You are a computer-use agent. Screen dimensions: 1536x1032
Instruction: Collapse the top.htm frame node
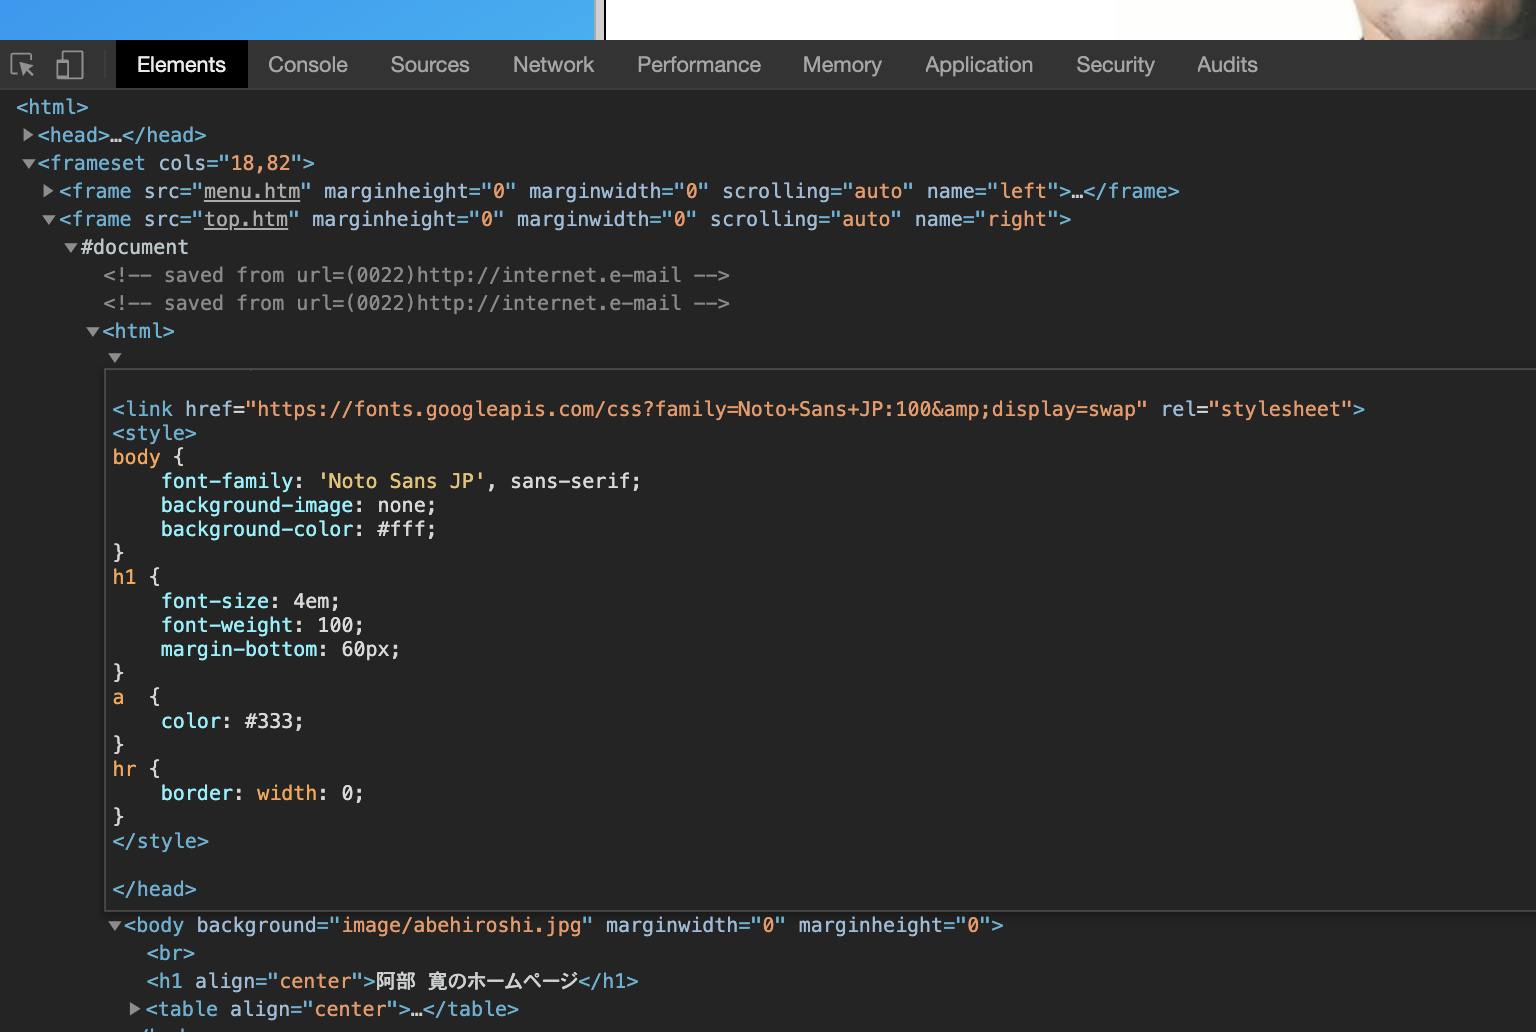(x=48, y=219)
